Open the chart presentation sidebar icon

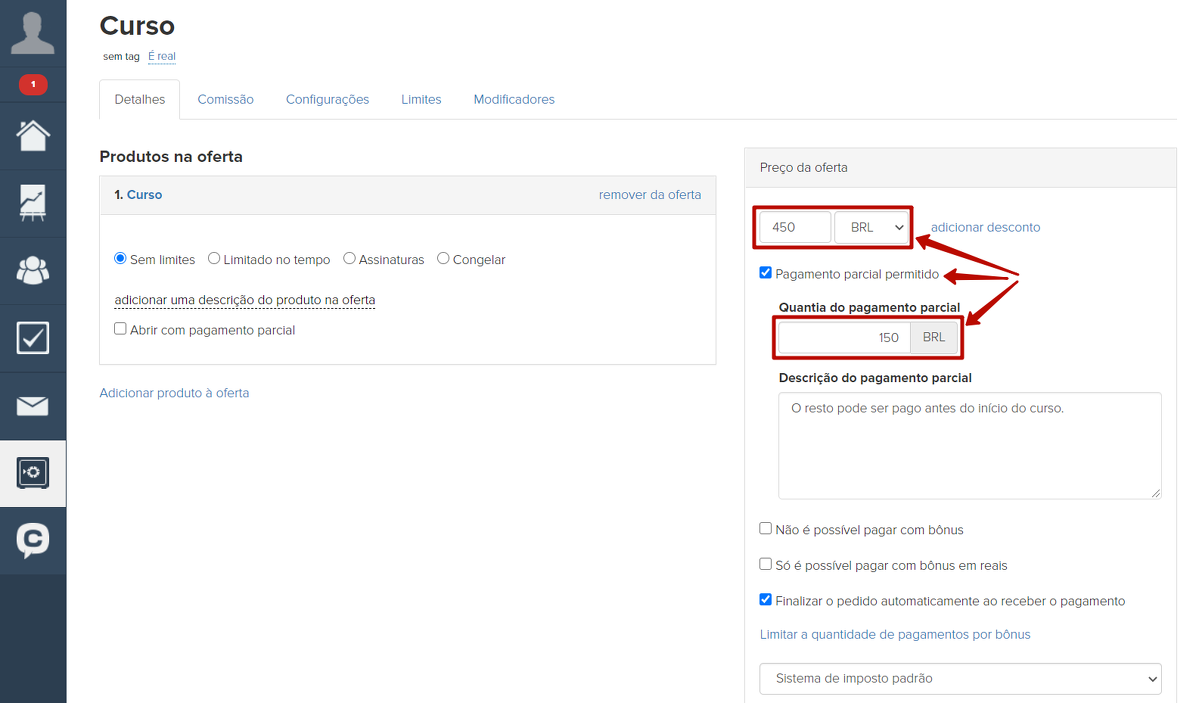pyautogui.click(x=33, y=203)
